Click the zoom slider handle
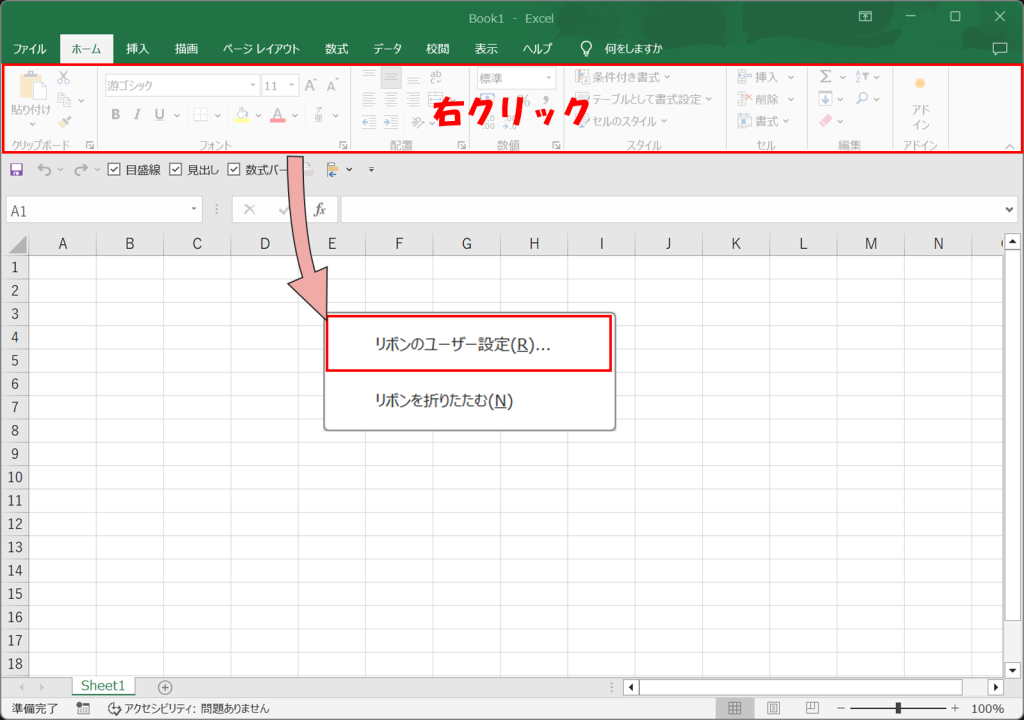Screen dimensions: 1024x720 pos(898,708)
